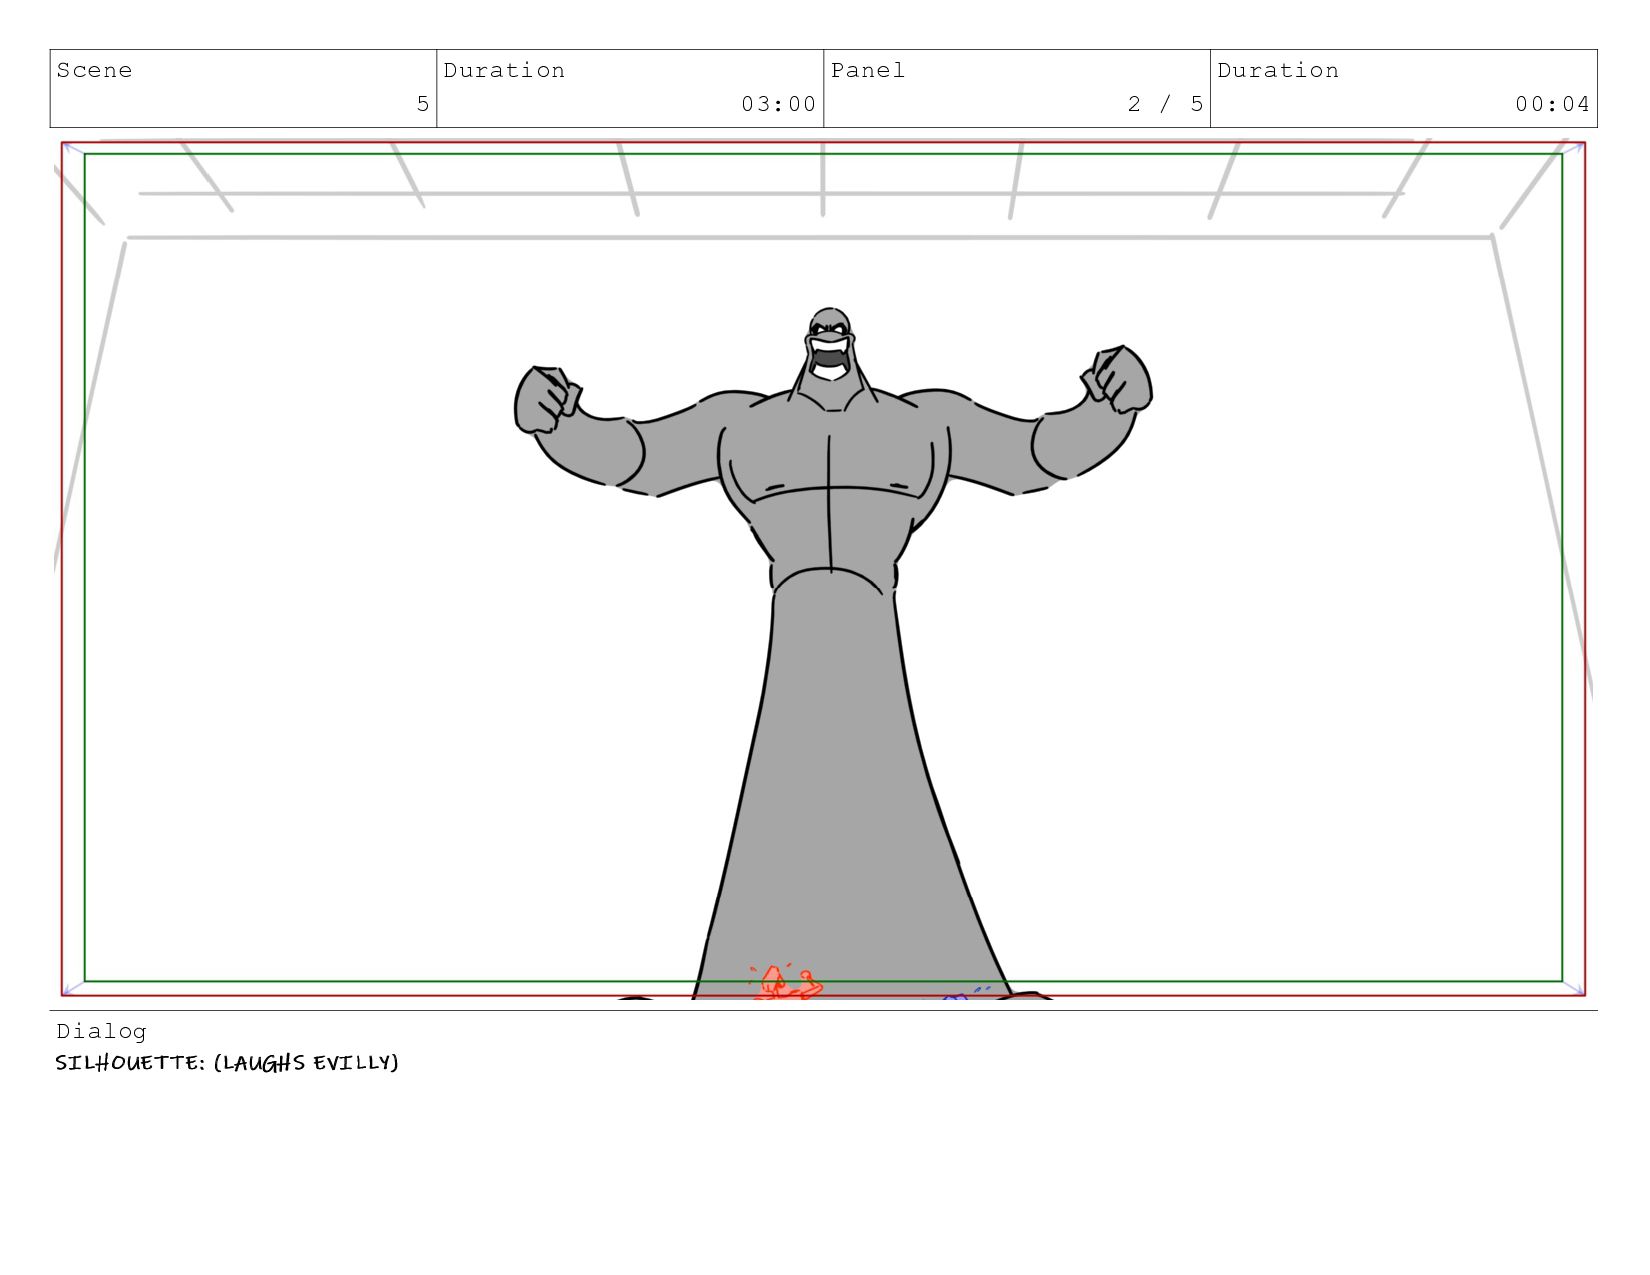Click the 'Dialog' label
This screenshot has height=1275, width=1650.
tap(101, 1031)
